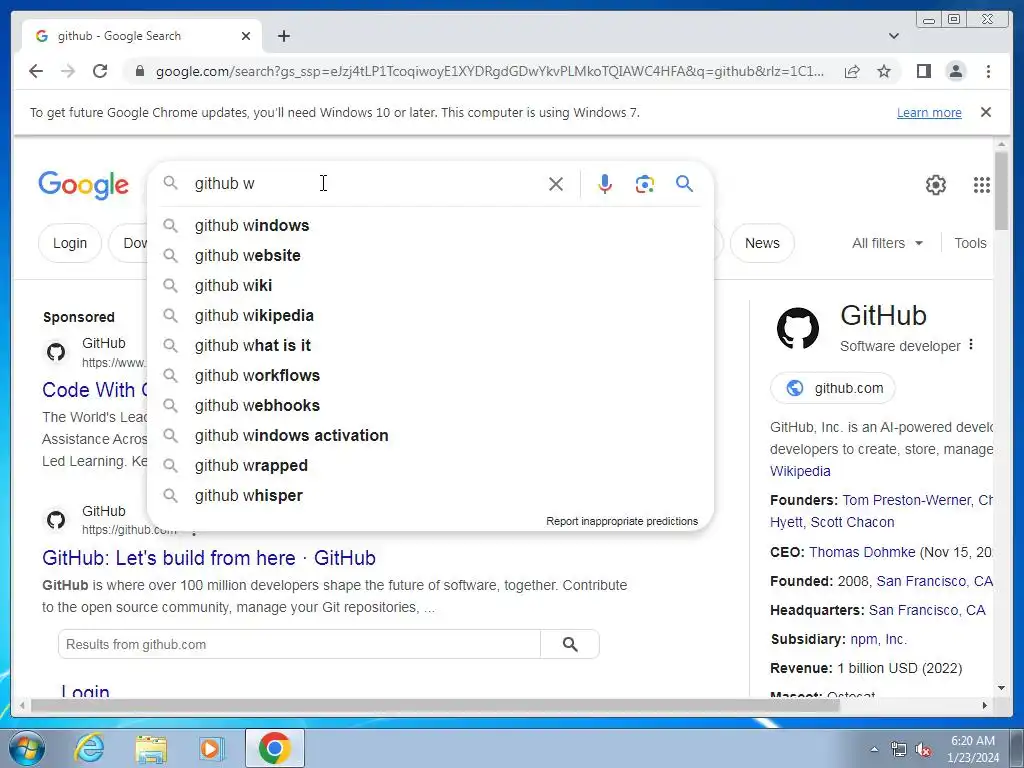
Task: Click scrollbar down arrow
Action: (x=1001, y=688)
